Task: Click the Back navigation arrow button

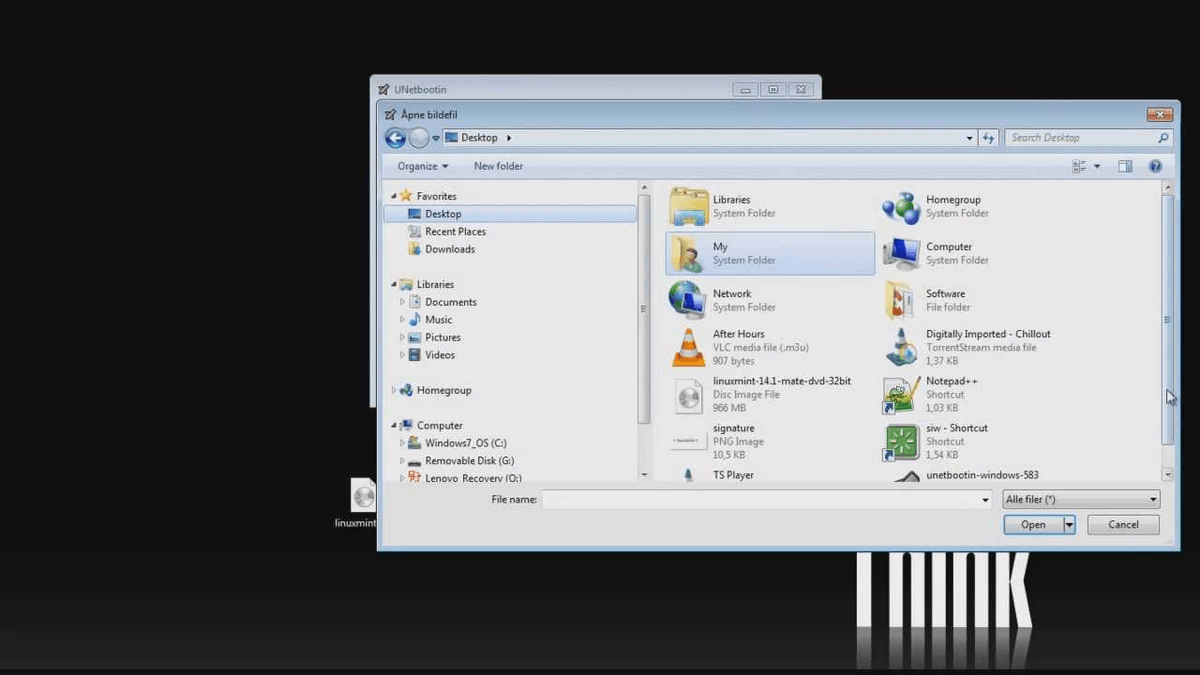Action: pyautogui.click(x=395, y=138)
